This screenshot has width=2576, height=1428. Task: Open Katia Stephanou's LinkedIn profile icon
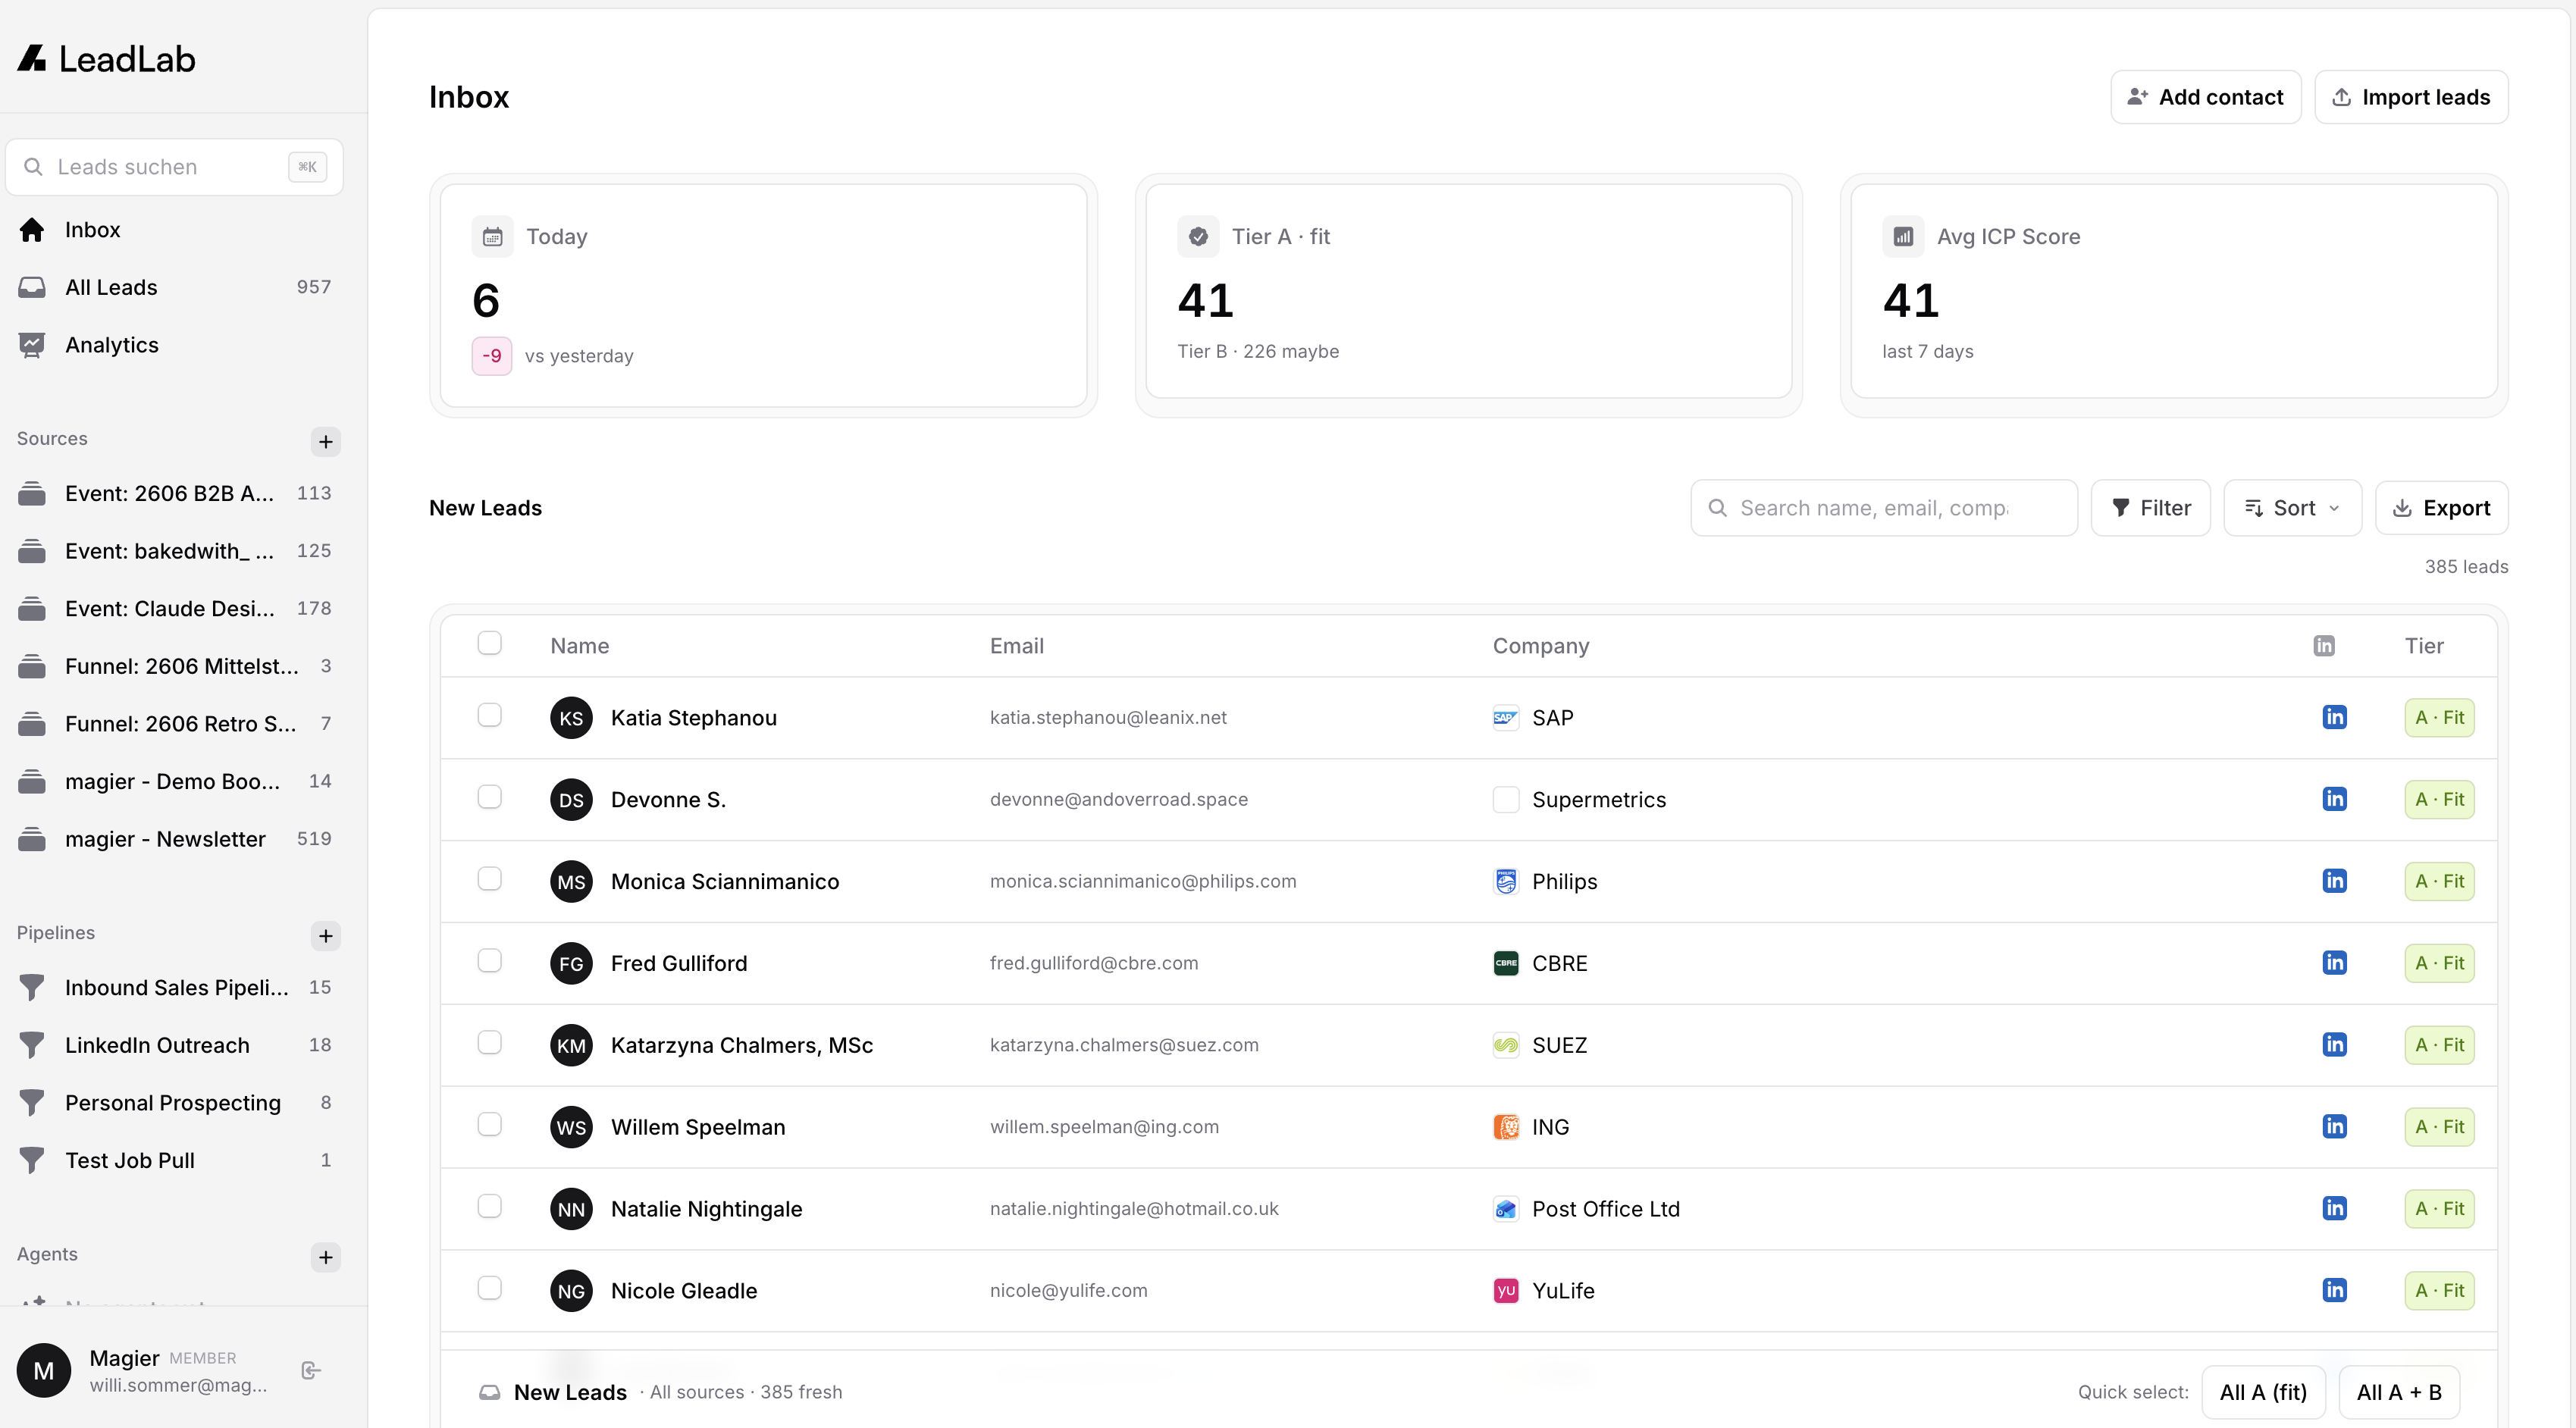pos(2334,717)
